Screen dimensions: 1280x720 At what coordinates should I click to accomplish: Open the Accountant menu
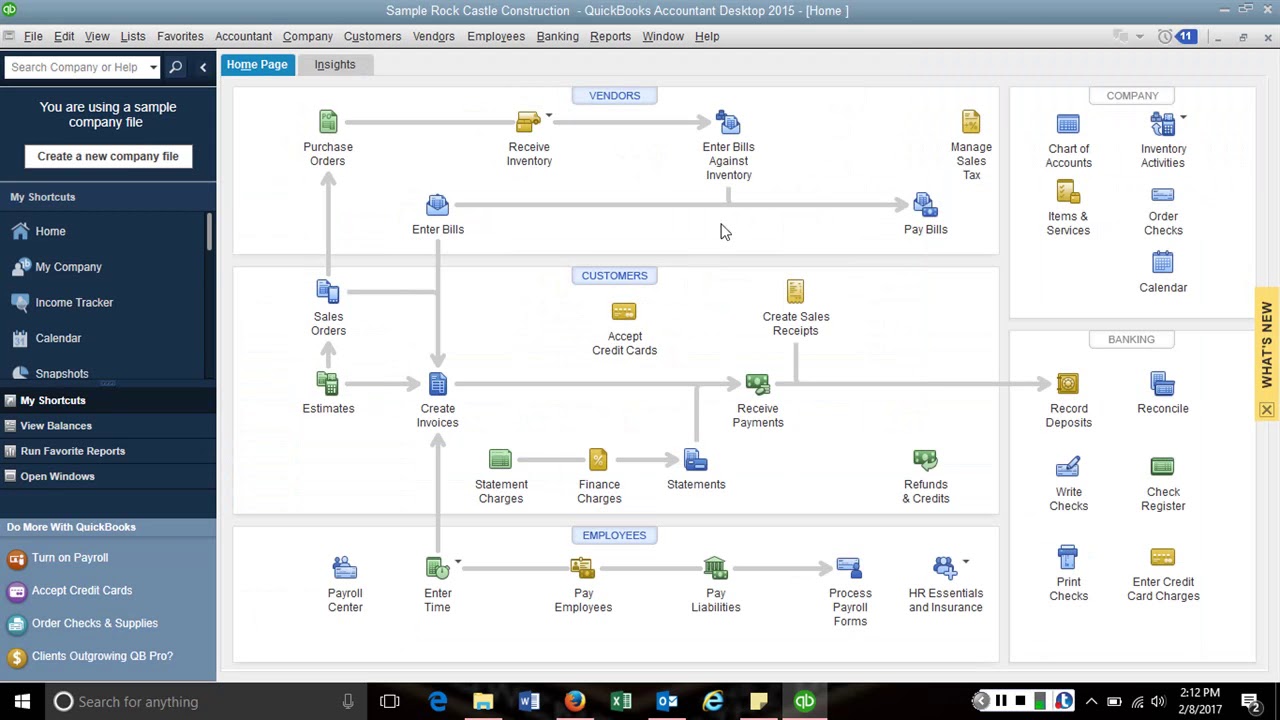(243, 36)
